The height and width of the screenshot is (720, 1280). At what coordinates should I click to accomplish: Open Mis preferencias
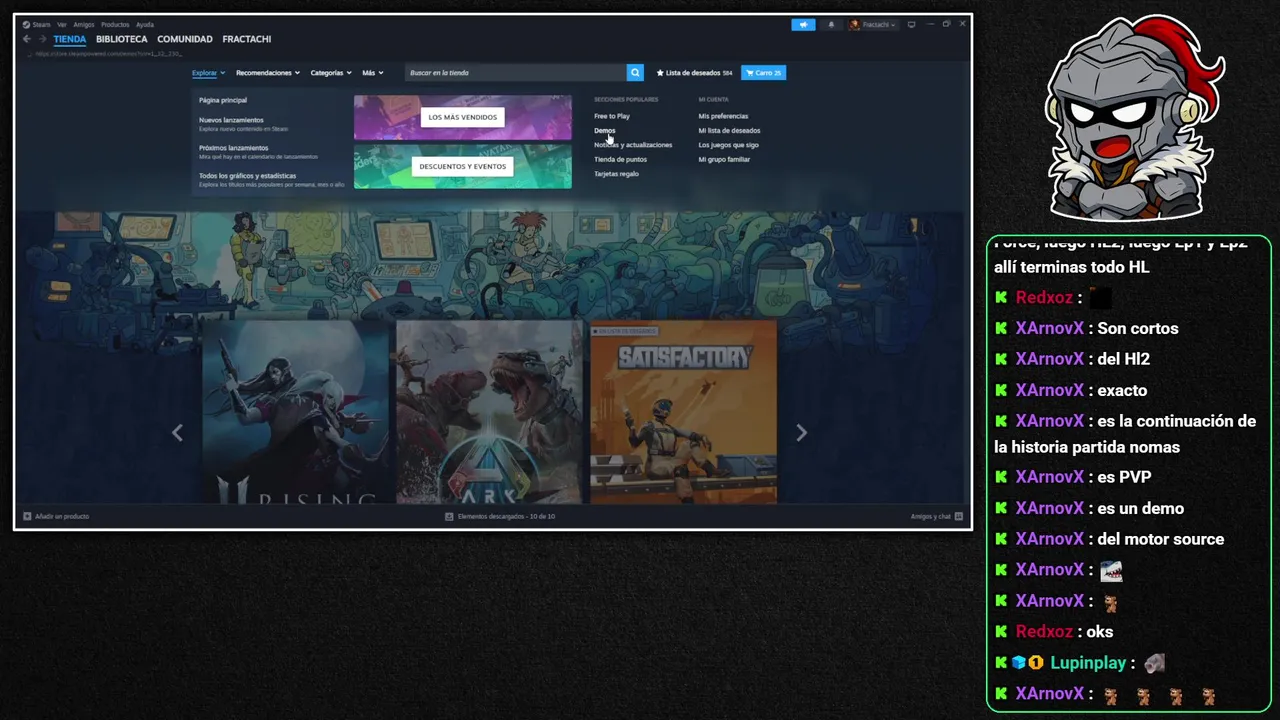tap(723, 116)
